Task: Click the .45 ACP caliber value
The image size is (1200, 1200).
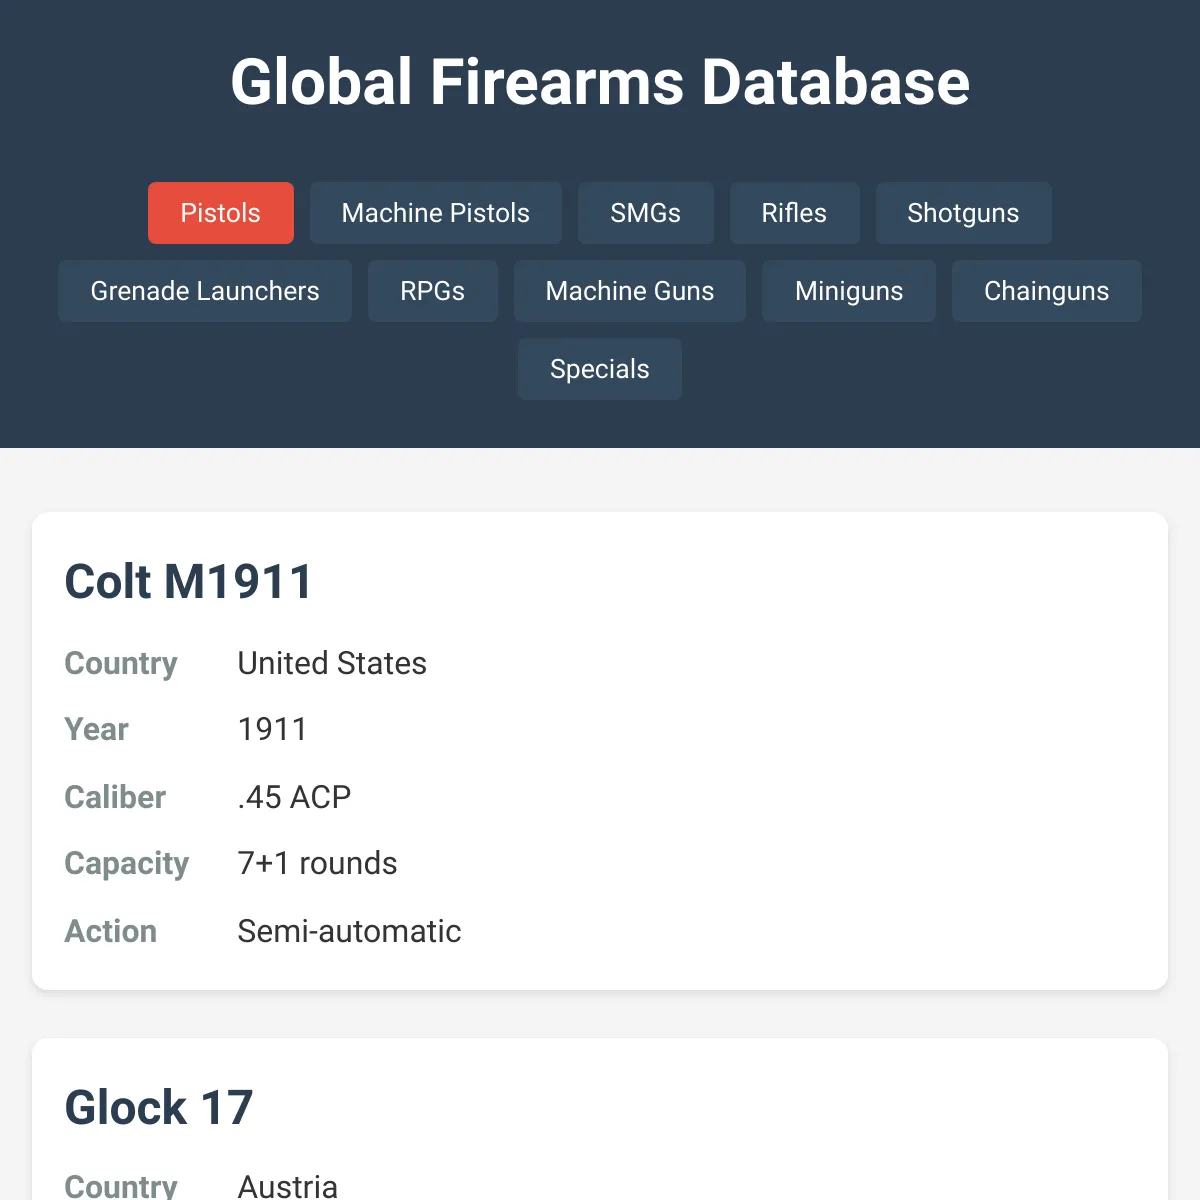Action: tap(293, 797)
